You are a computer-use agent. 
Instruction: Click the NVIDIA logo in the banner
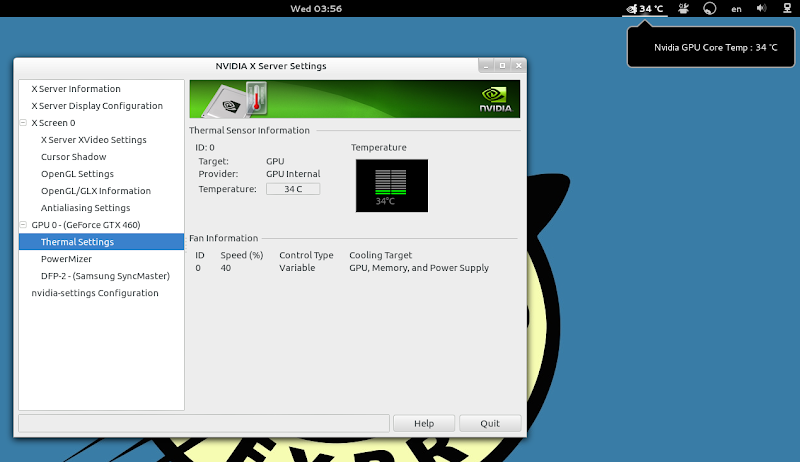[x=495, y=99]
